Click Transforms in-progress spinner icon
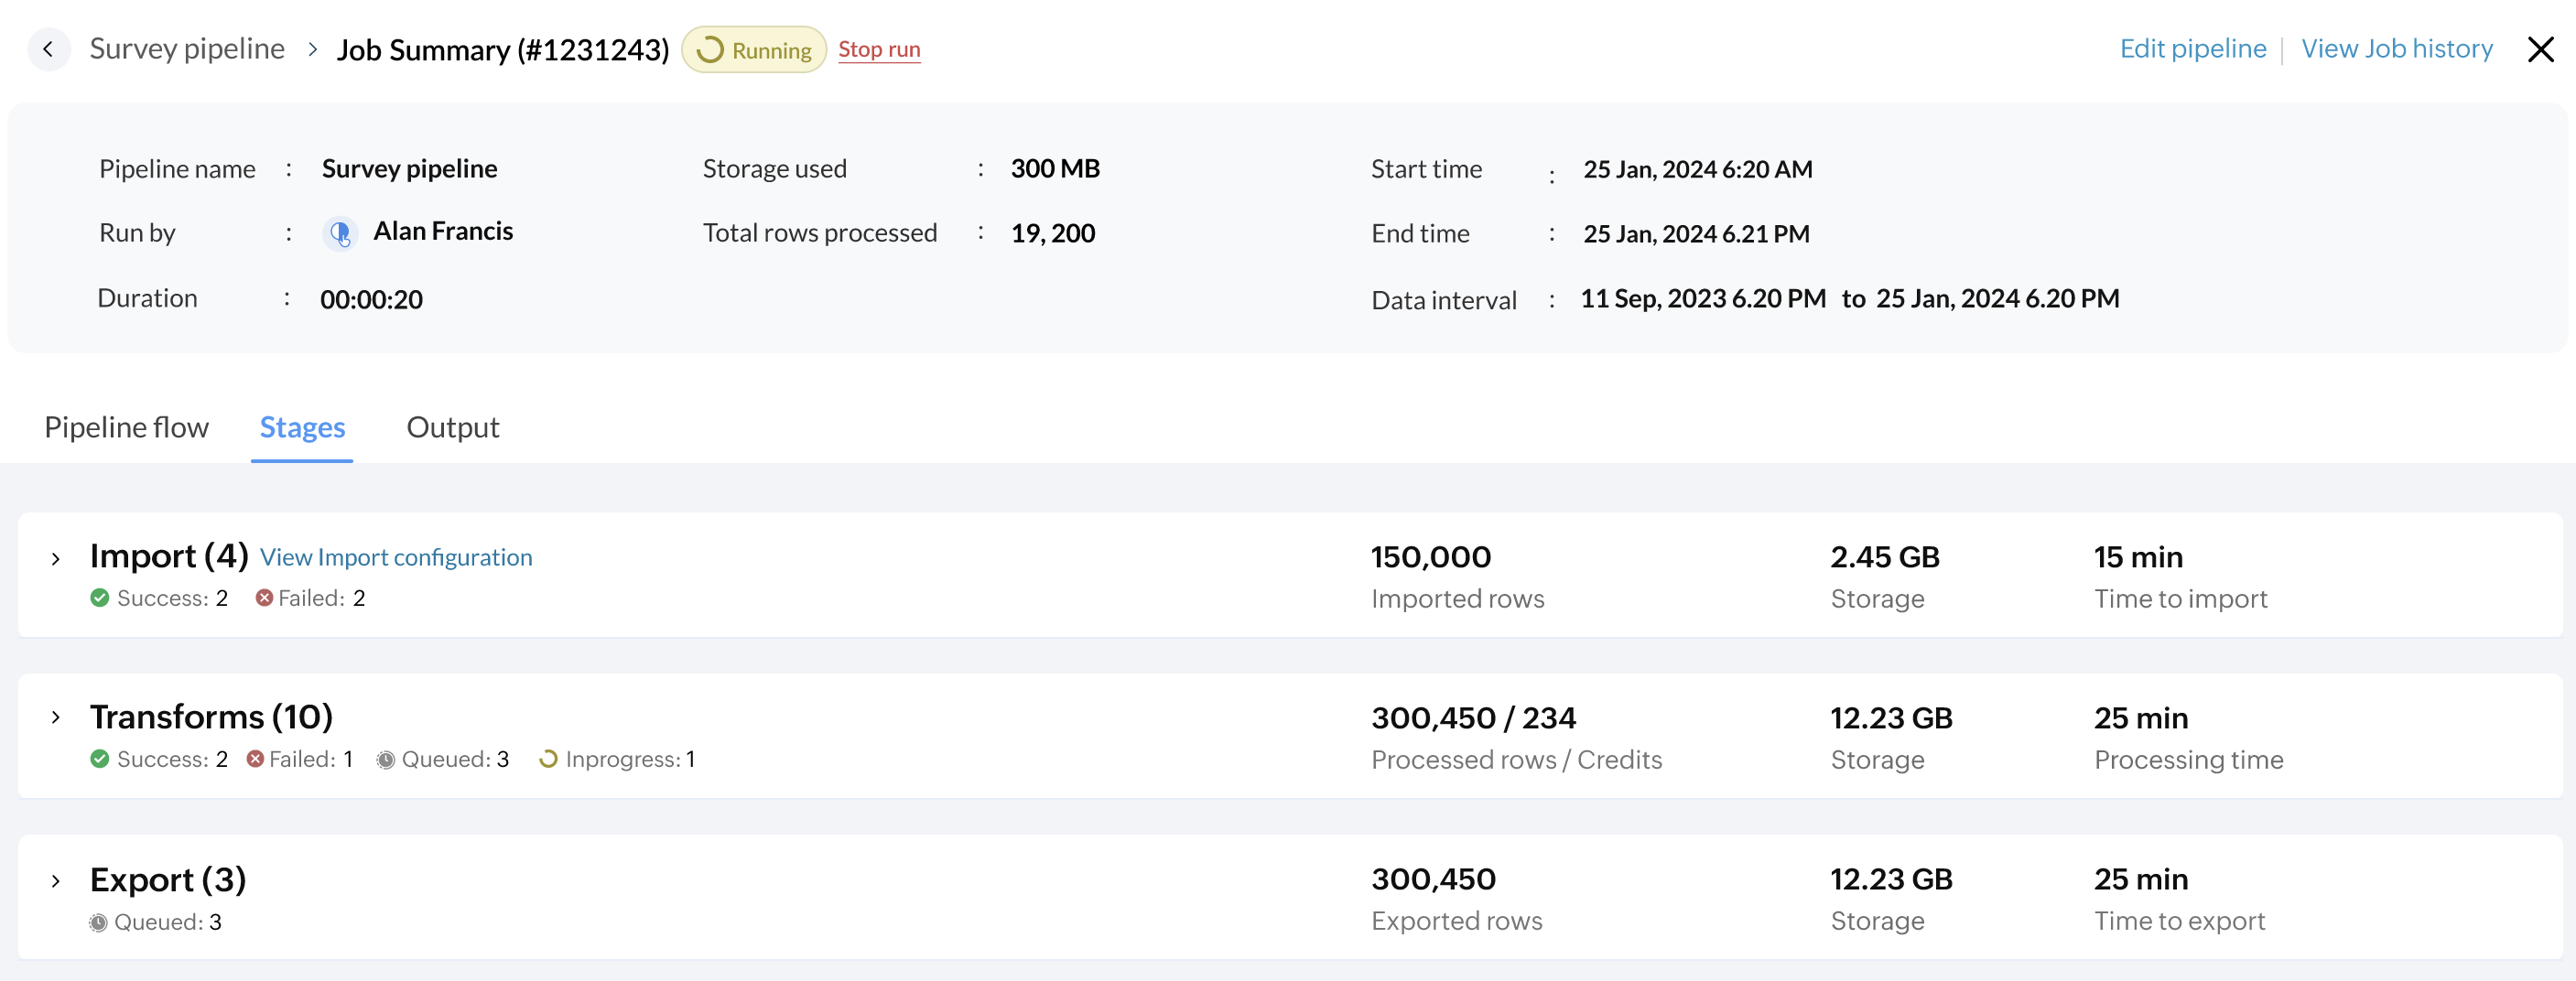The height and width of the screenshot is (981, 2576). [x=548, y=759]
